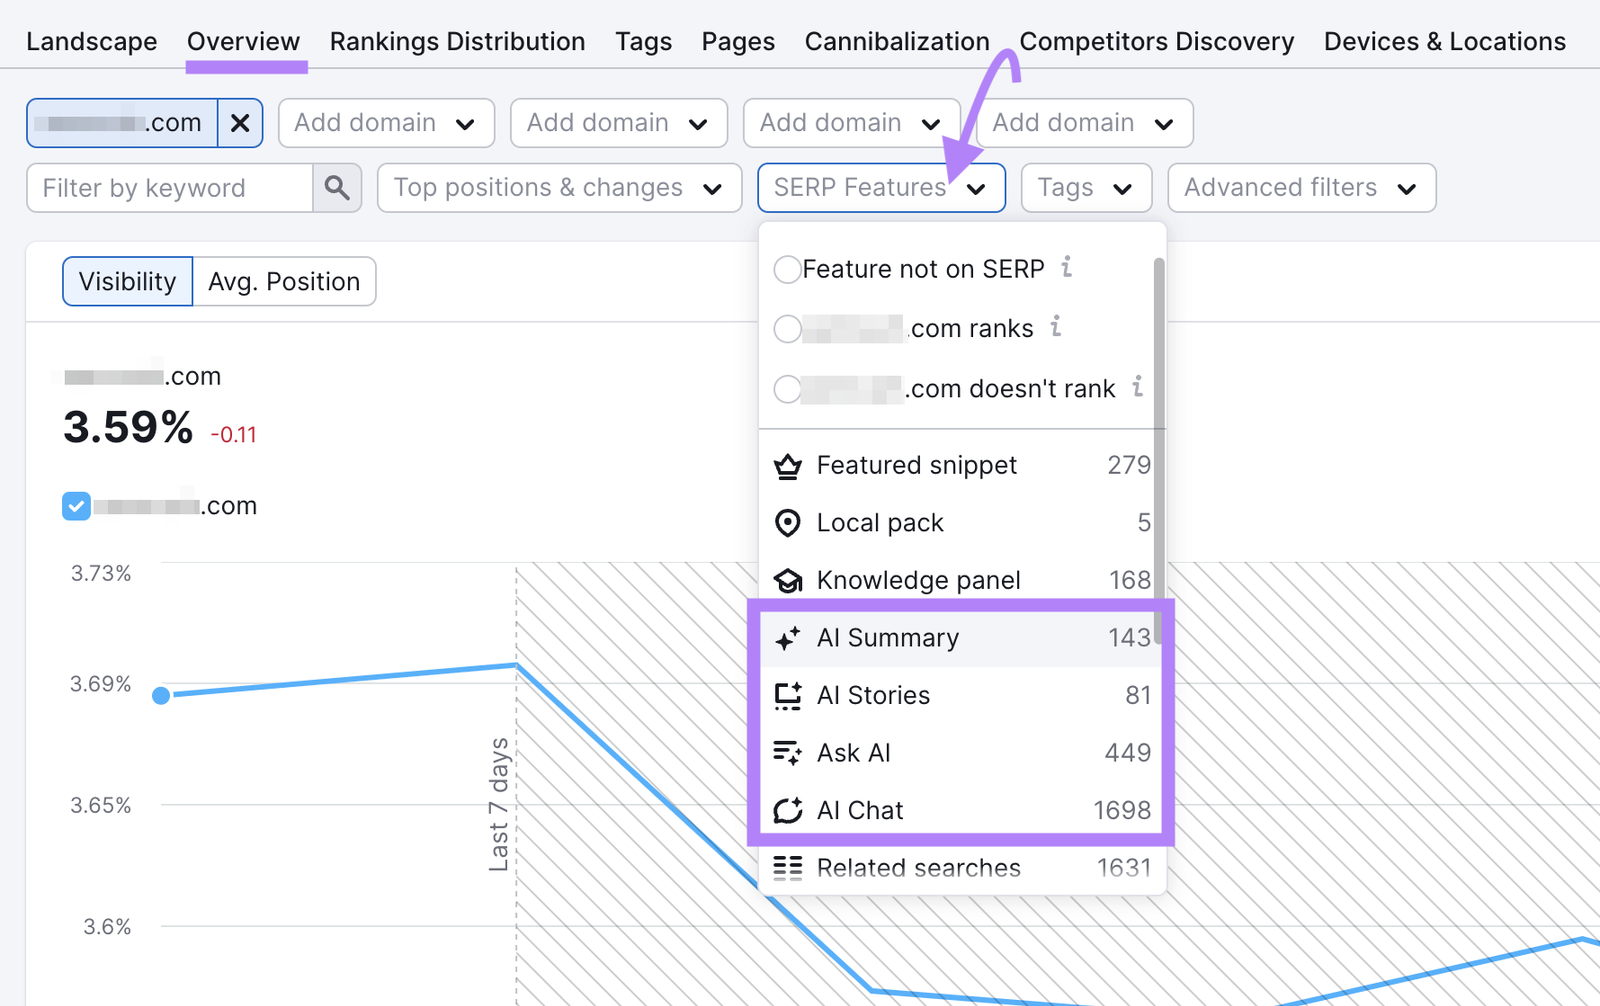Click the keyword search magnifier icon
This screenshot has width=1600, height=1006.
tap(337, 187)
